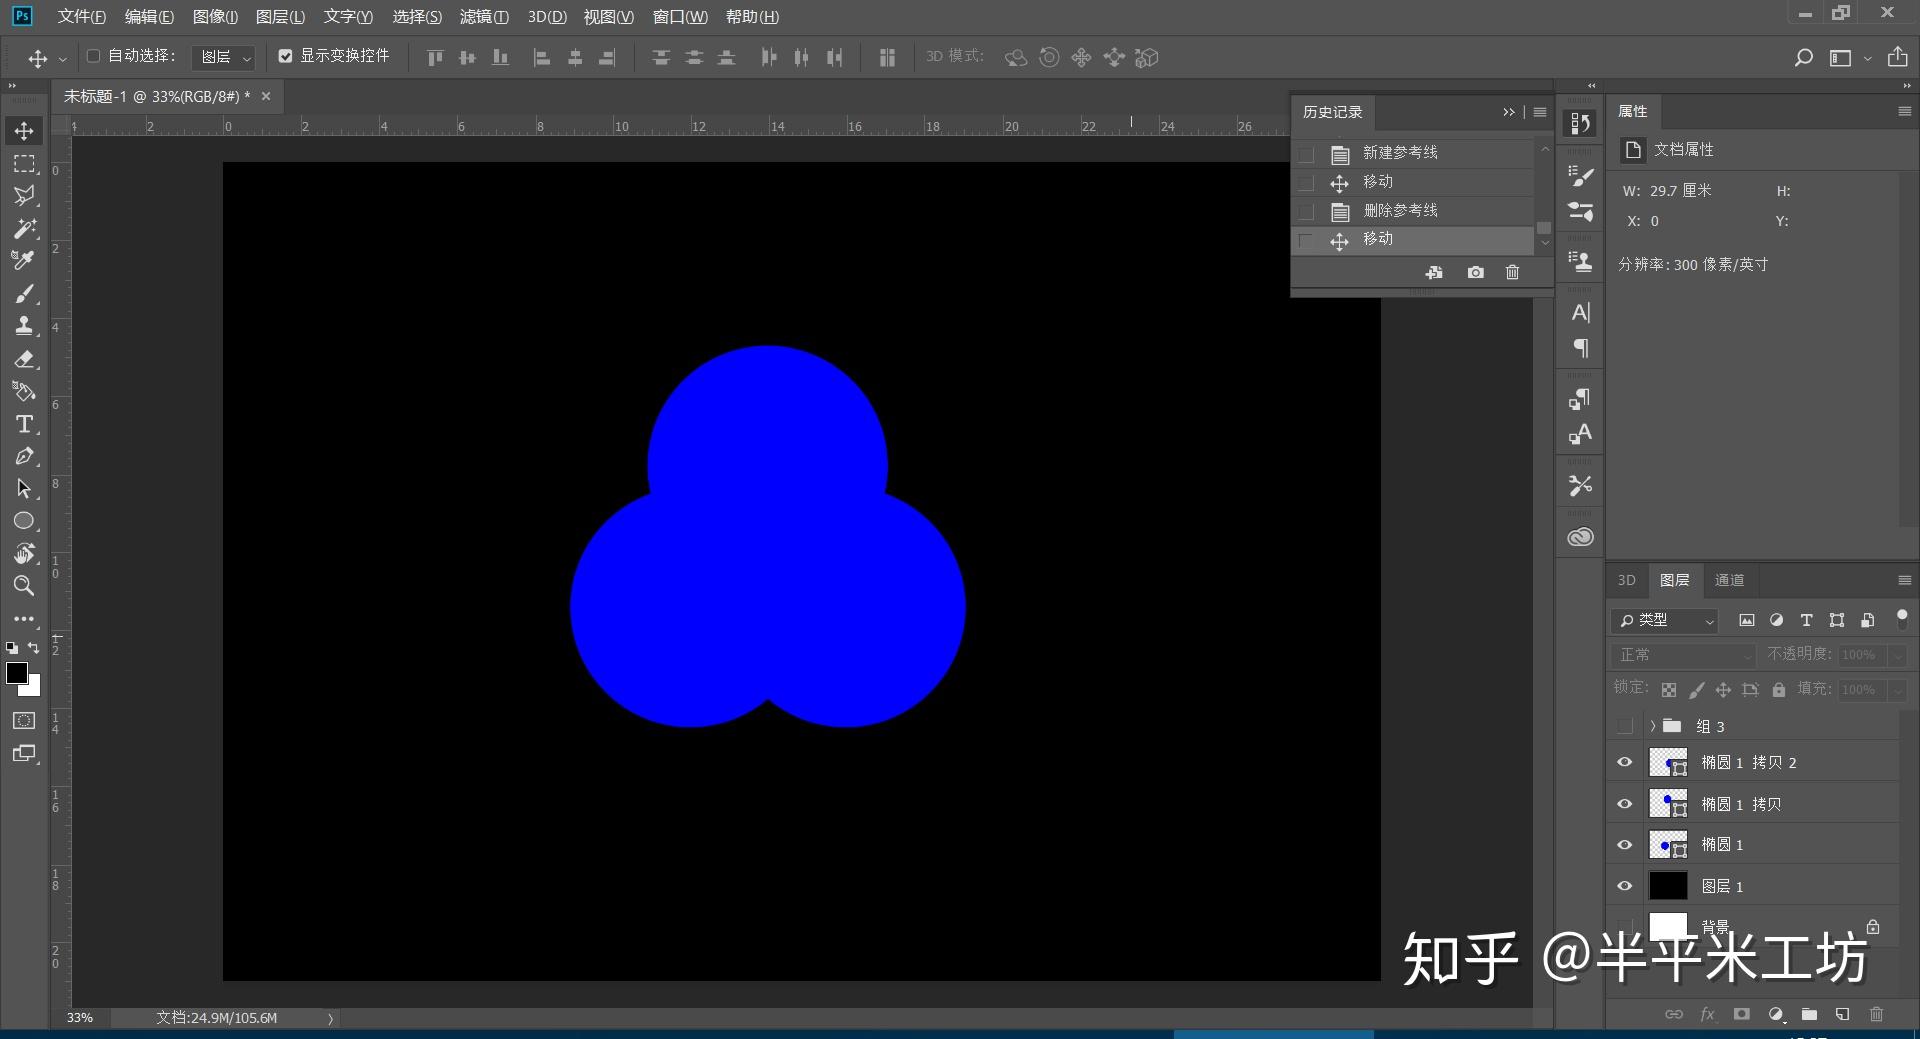
Task: Hide the 椭圆 1 拷贝 2 layer
Action: point(1624,762)
